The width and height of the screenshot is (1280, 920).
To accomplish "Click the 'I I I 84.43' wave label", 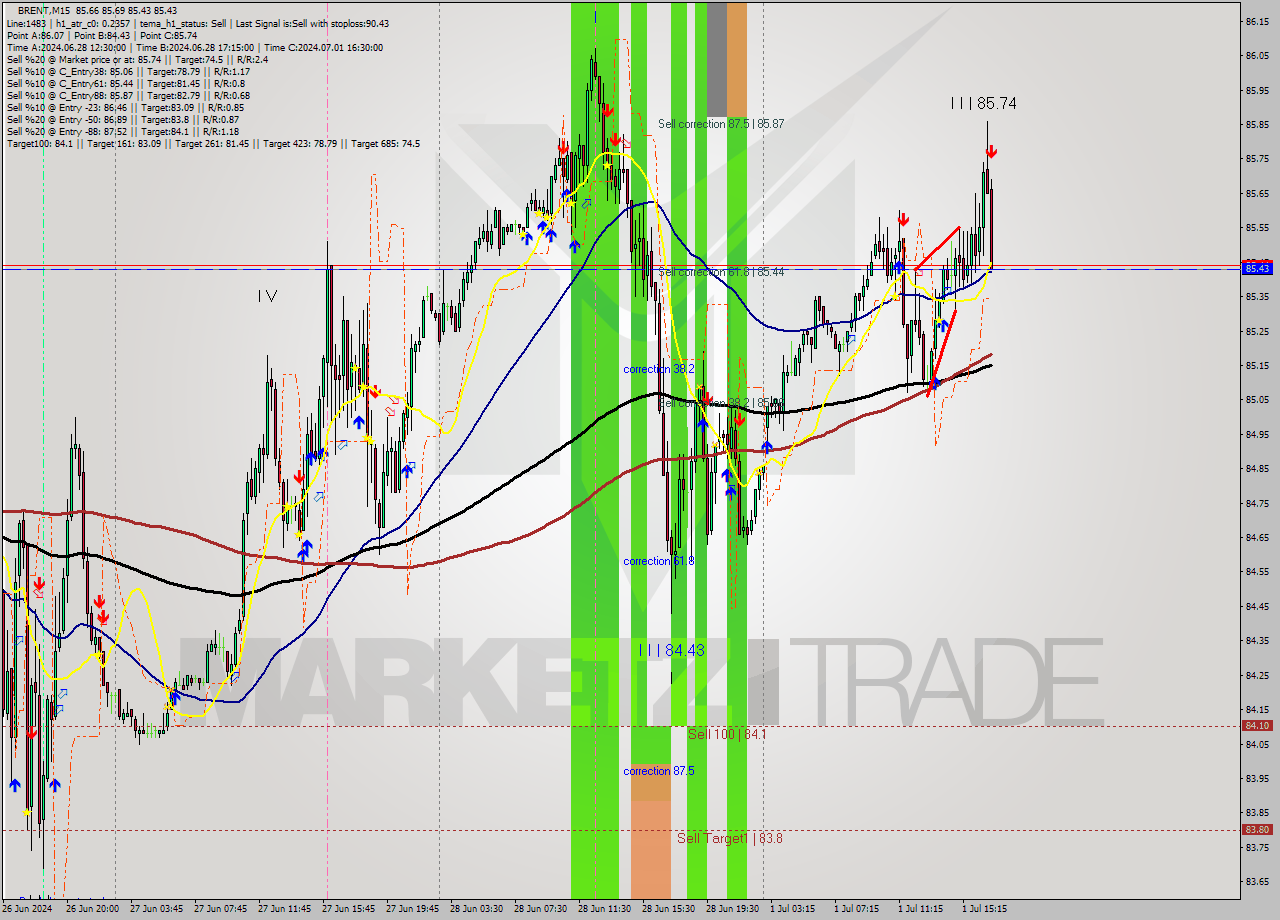I will pyautogui.click(x=672, y=650).
